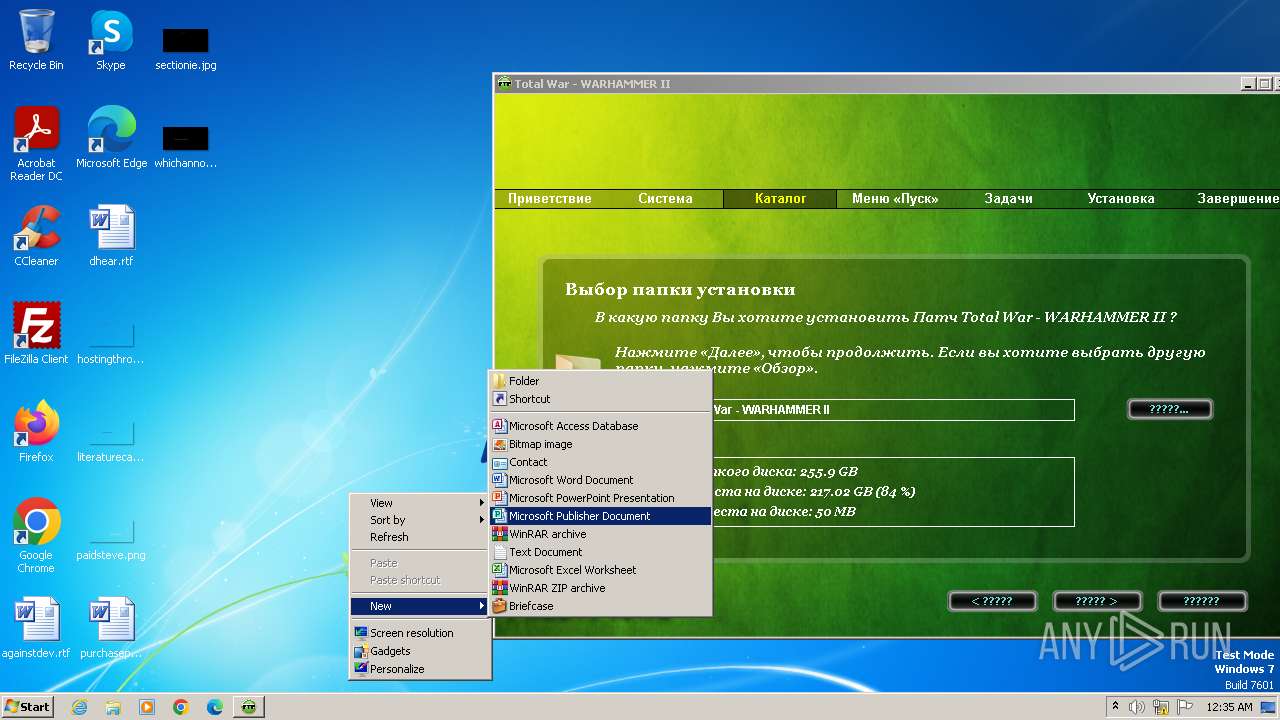Select the purchasep... document icon
1280x720 pixels.
[x=111, y=628]
